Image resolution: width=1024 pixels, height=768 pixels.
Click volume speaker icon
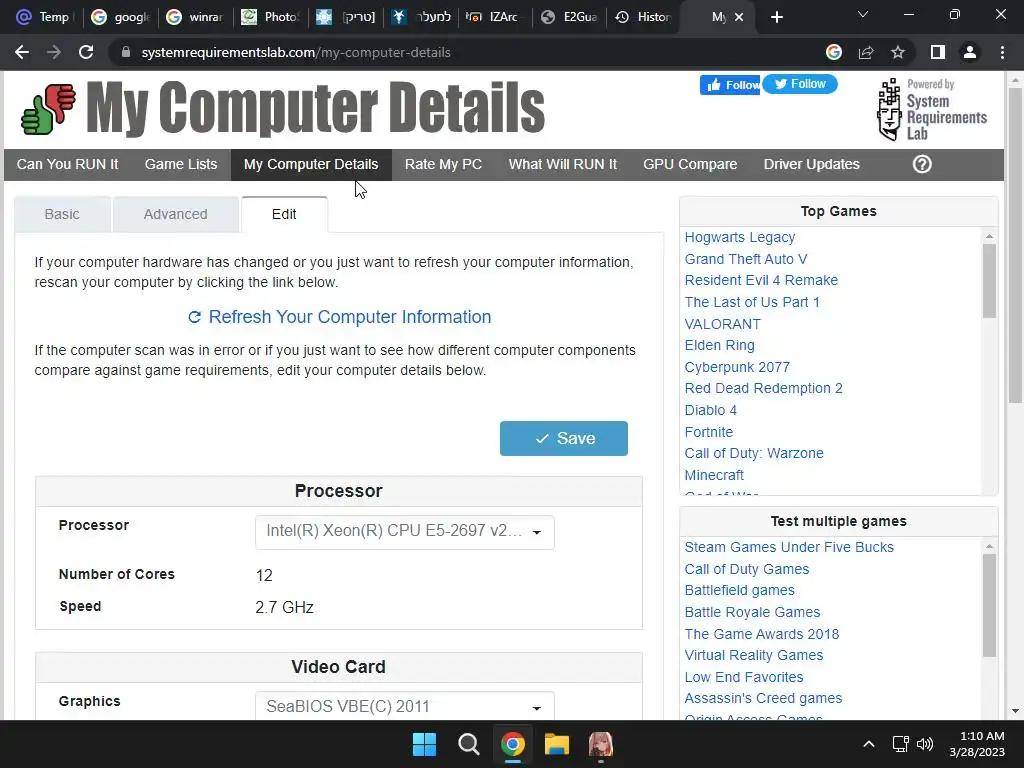(x=925, y=744)
